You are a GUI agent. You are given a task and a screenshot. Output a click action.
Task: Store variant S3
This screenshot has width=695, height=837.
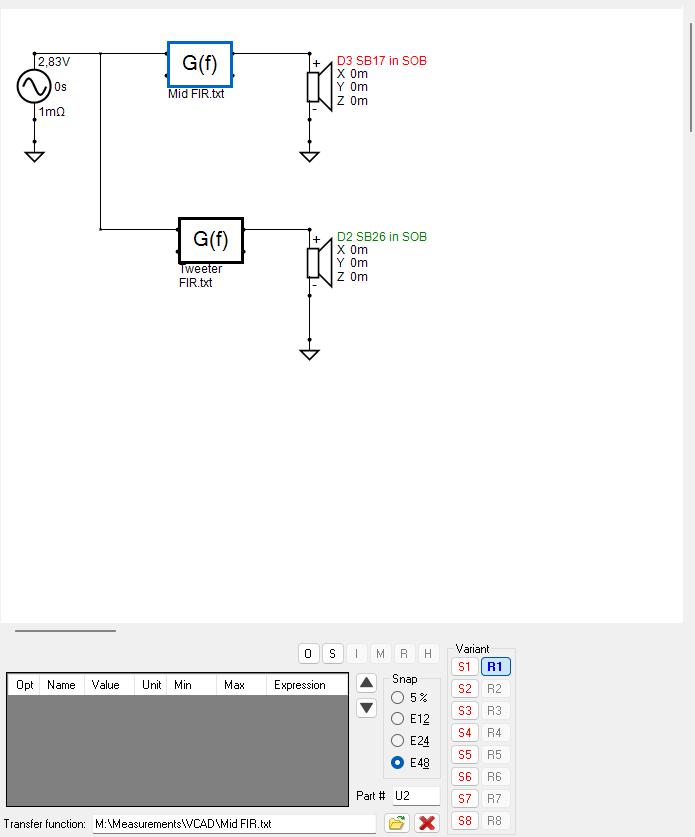[464, 710]
